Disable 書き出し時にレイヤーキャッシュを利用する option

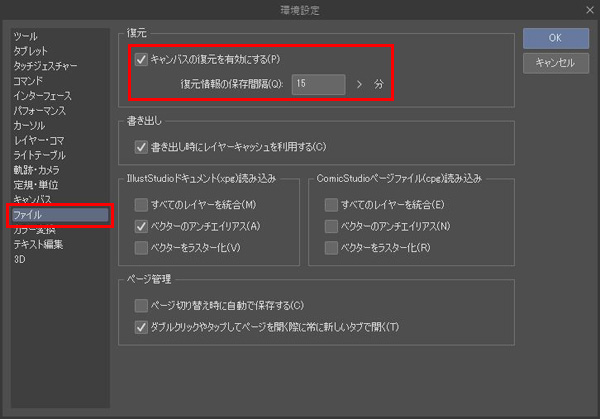tap(141, 147)
